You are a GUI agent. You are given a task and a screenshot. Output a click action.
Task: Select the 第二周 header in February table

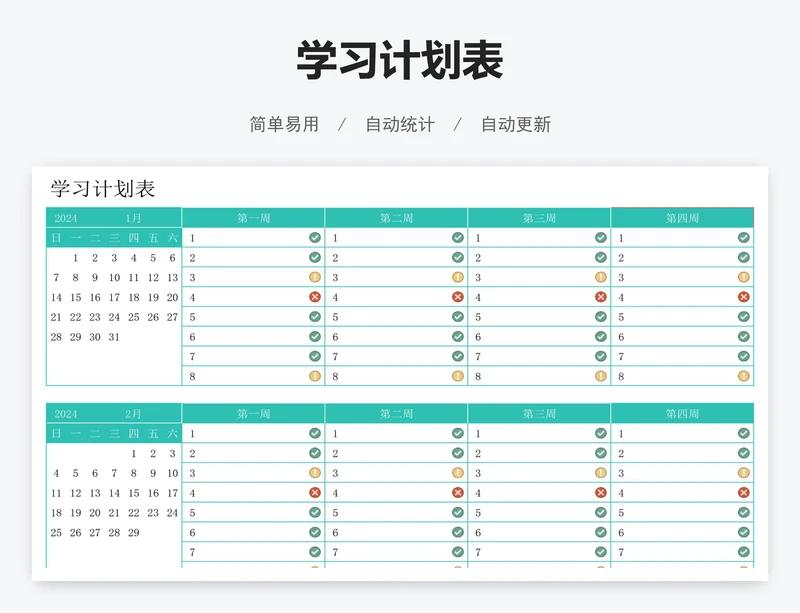tap(396, 413)
